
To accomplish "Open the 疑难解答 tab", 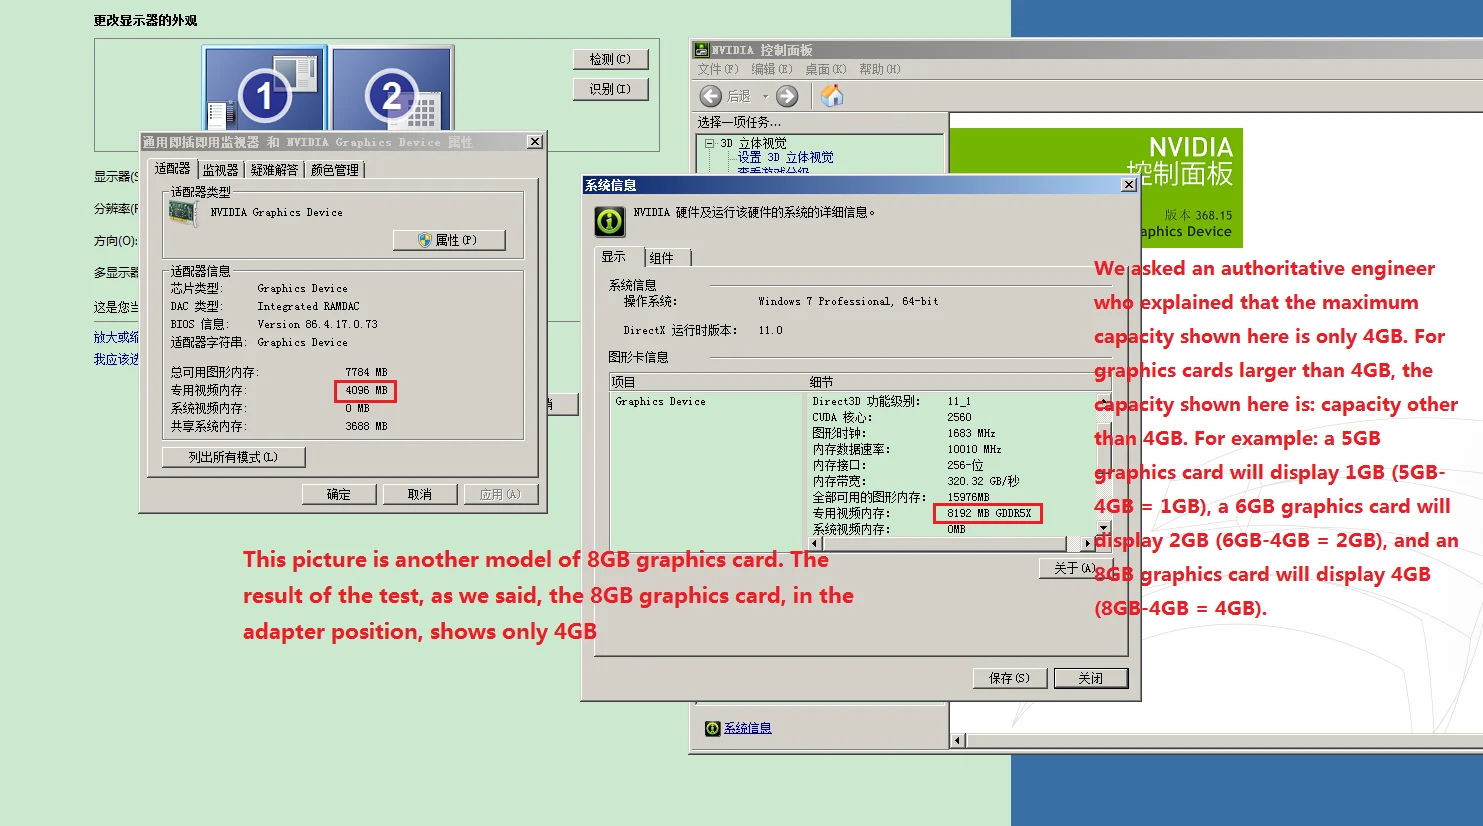I will [x=275, y=170].
